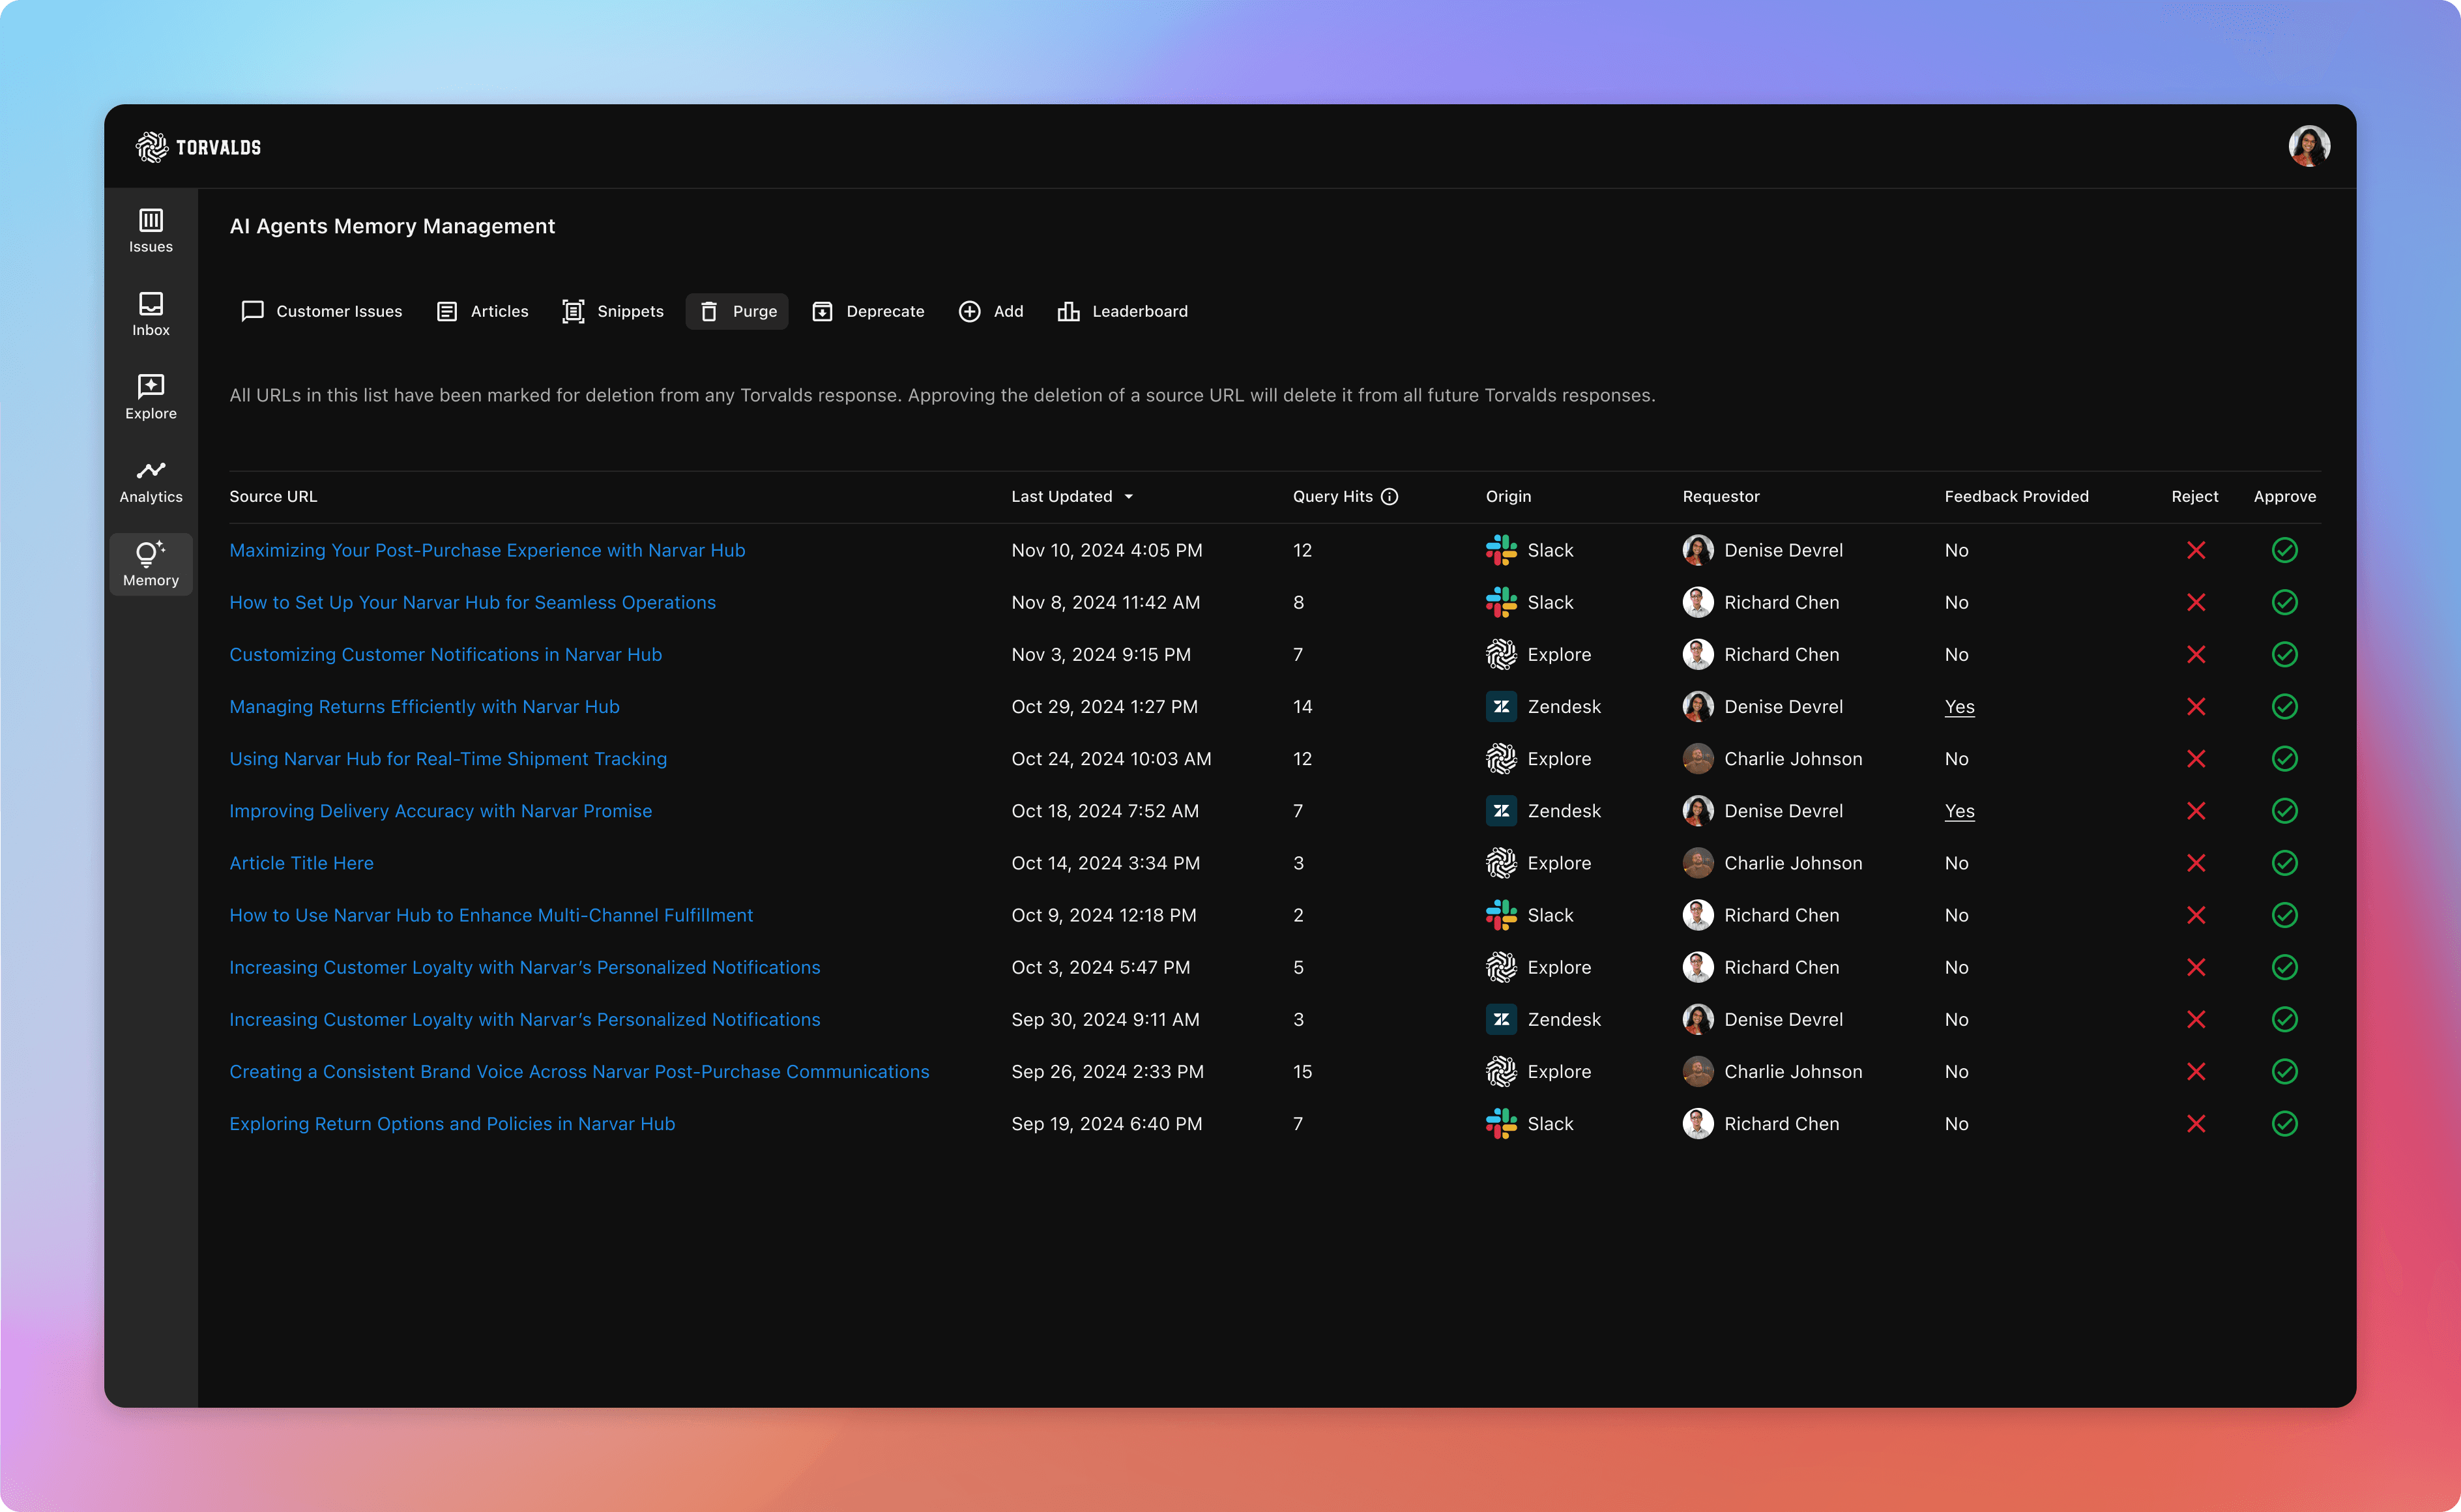Reject deletion of Article Title Here
Screen dimensions: 2461x1512
pyautogui.click(x=2196, y=863)
